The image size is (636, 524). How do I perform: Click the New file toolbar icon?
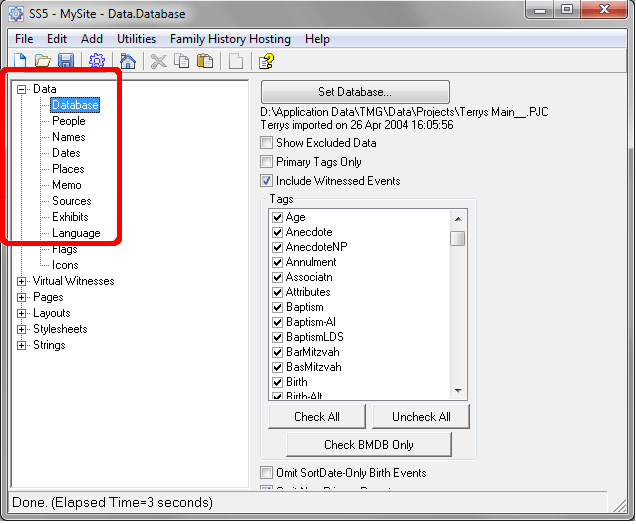pyautogui.click(x=20, y=61)
